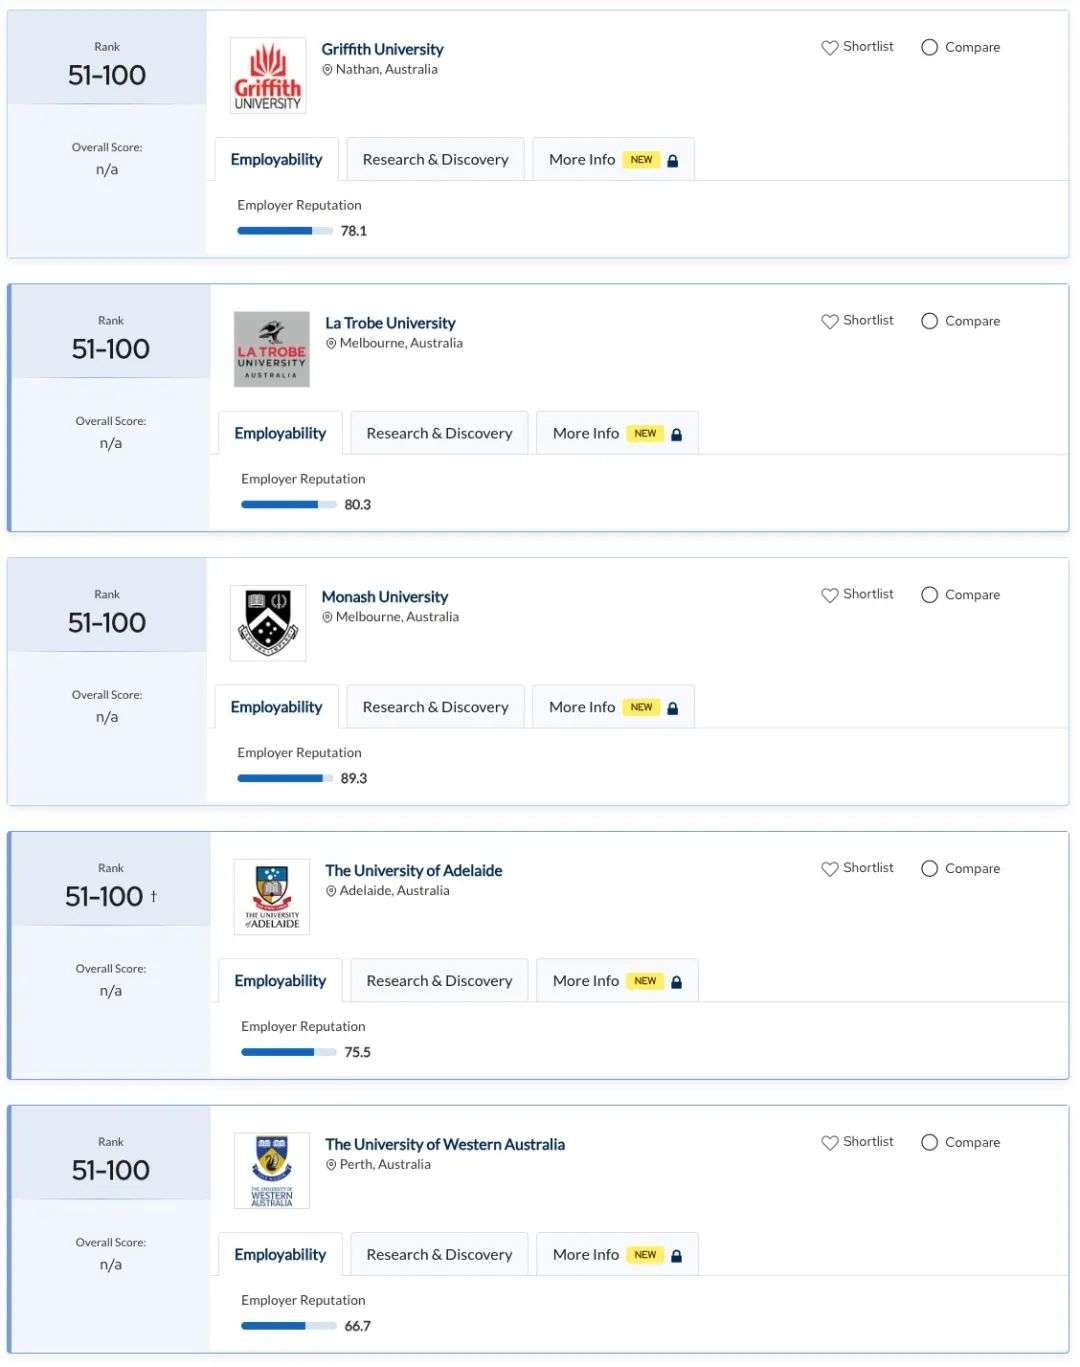The width and height of the screenshot is (1080, 1367).
Task: Open the Monash University crest logo
Action: pyautogui.click(x=268, y=623)
